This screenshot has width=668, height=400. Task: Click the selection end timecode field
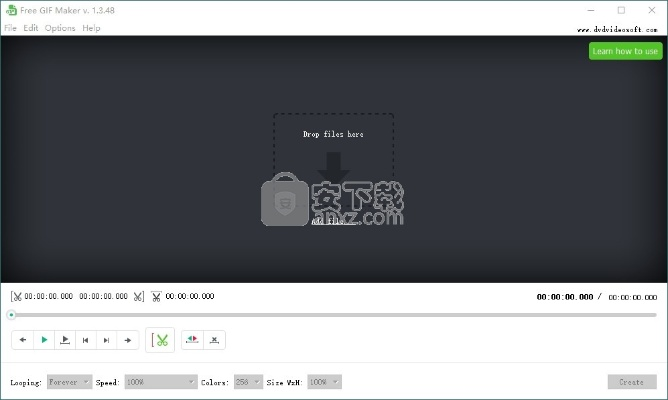pyautogui.click(x=104, y=296)
